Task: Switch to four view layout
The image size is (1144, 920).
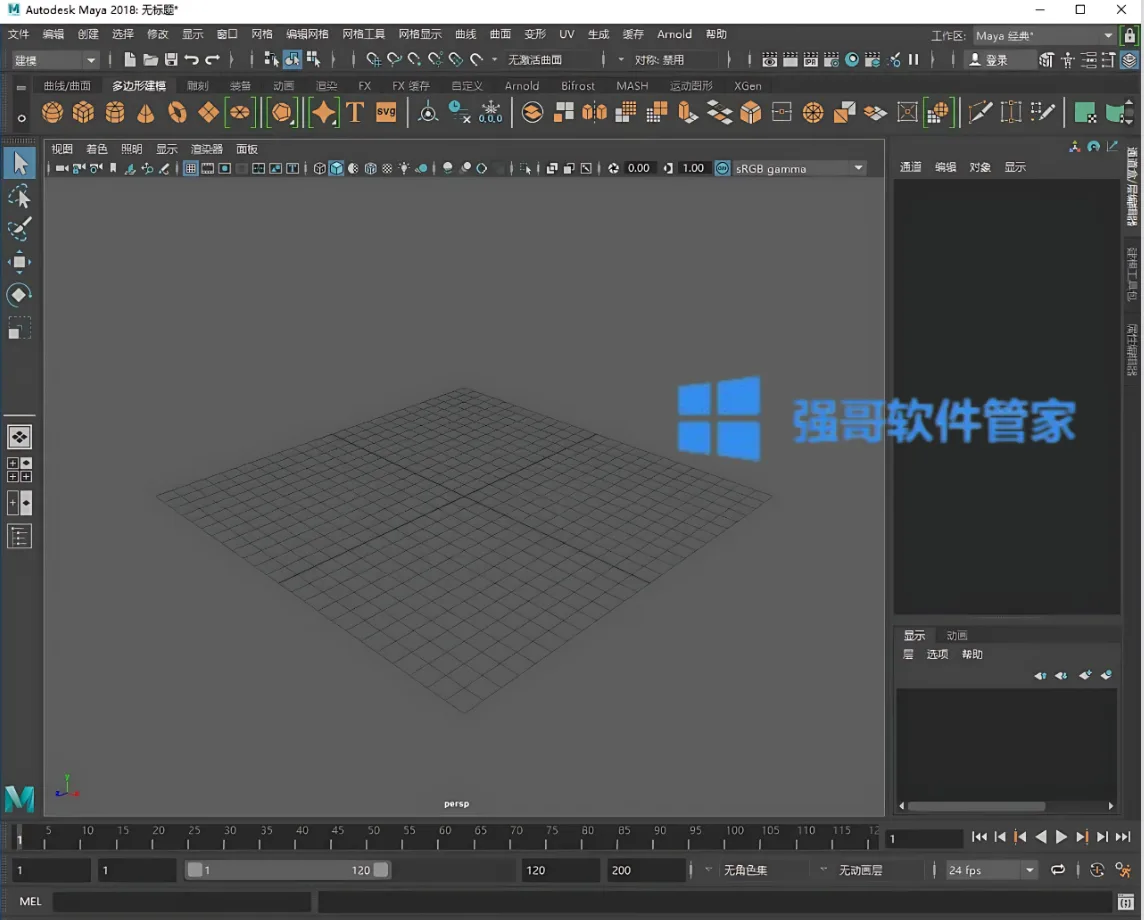Action: 20,470
